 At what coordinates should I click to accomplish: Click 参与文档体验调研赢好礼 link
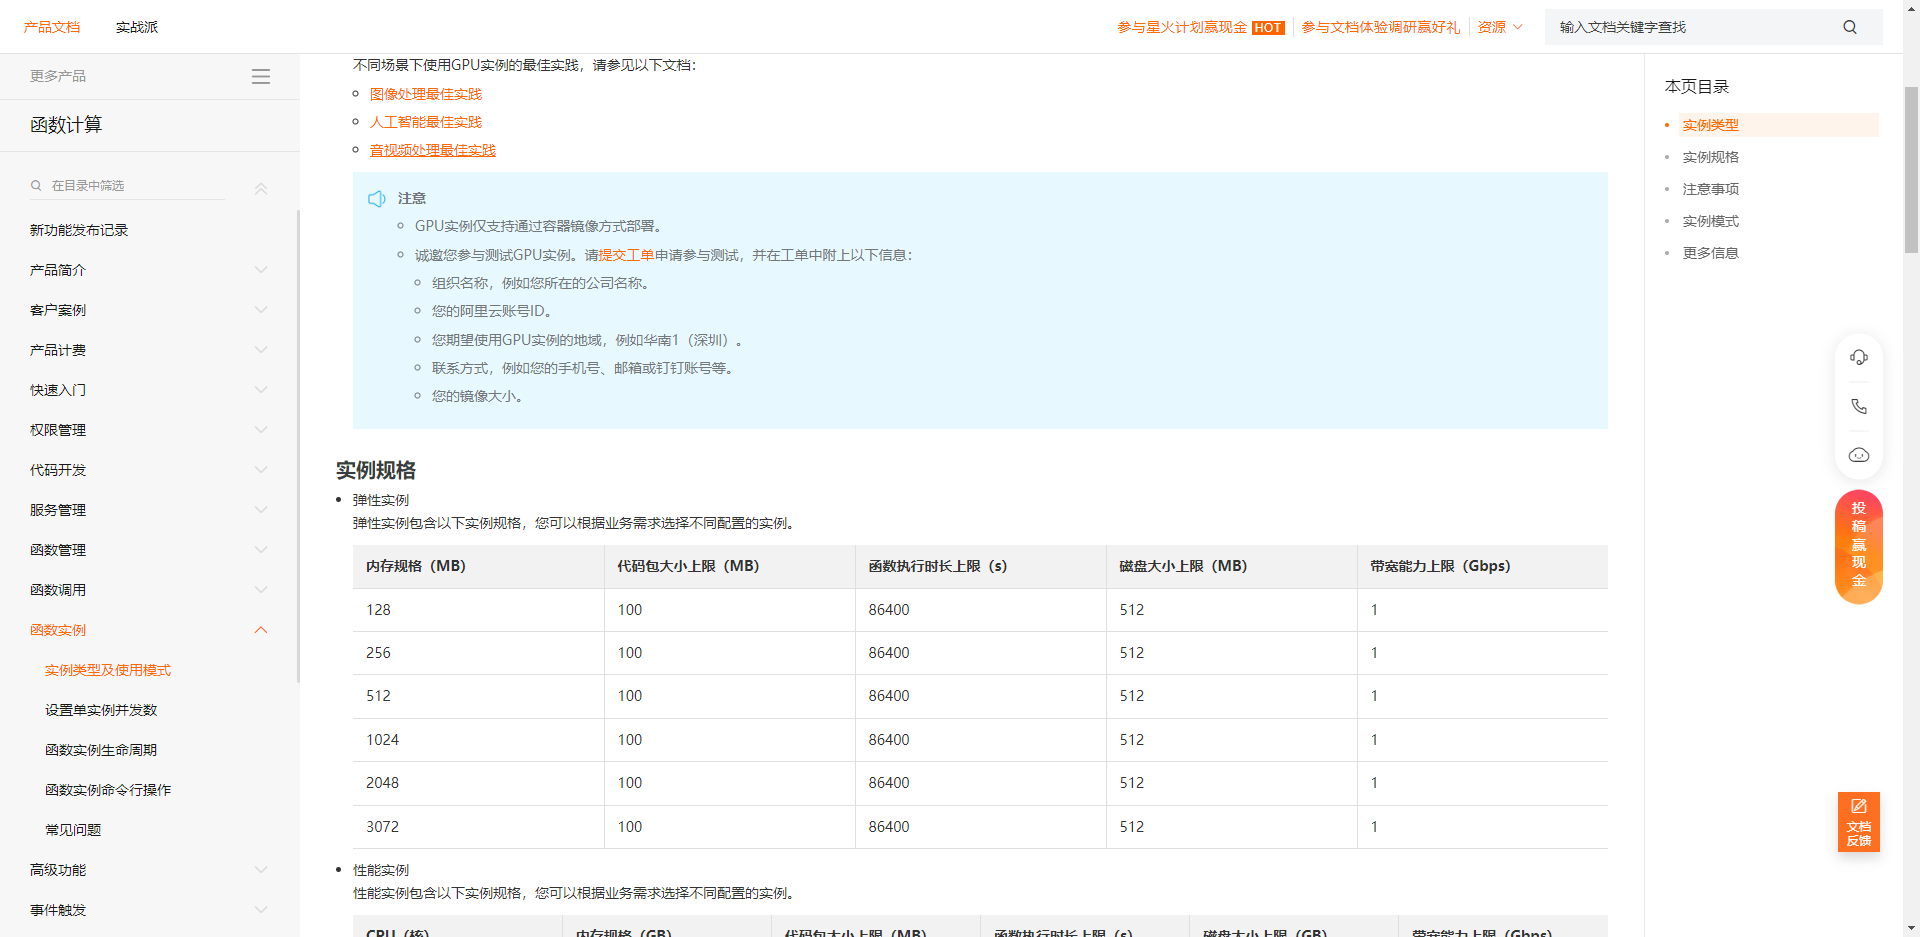point(1380,27)
